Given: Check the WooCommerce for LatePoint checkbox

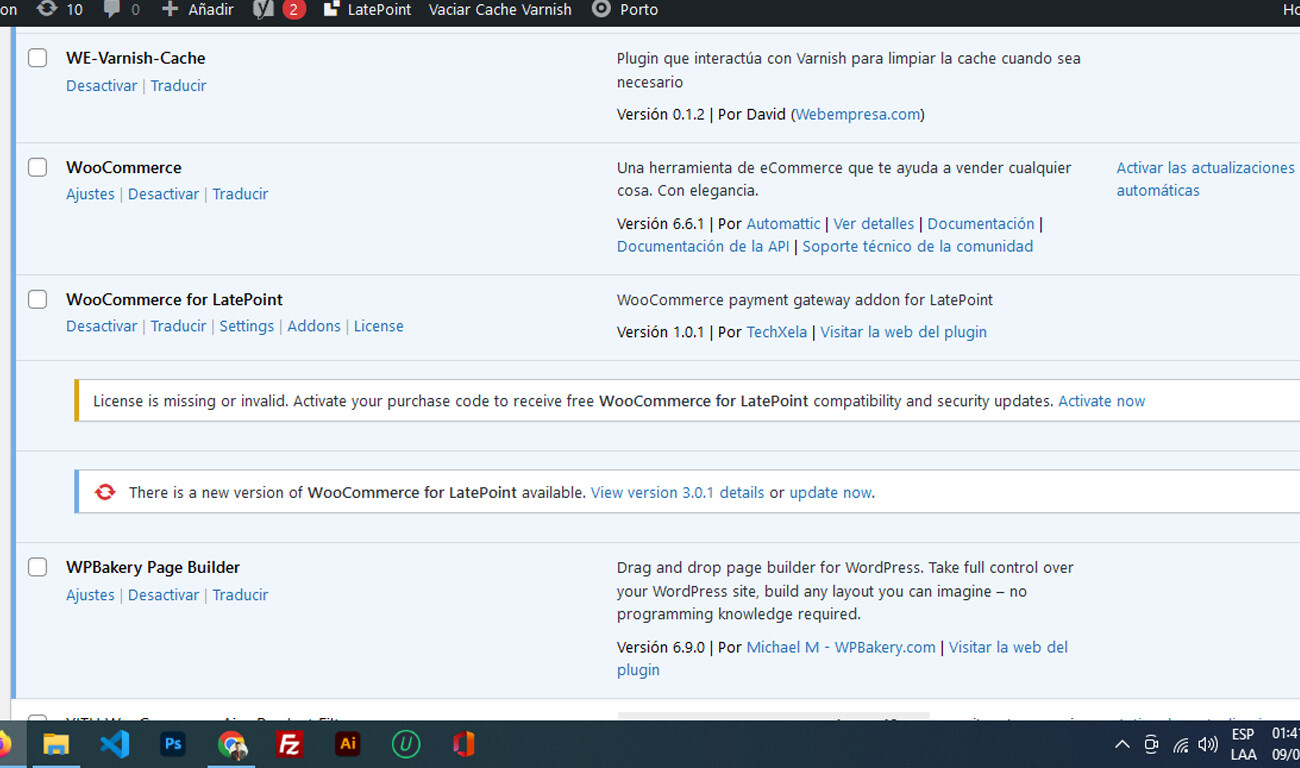Looking at the screenshot, I should click(37, 299).
